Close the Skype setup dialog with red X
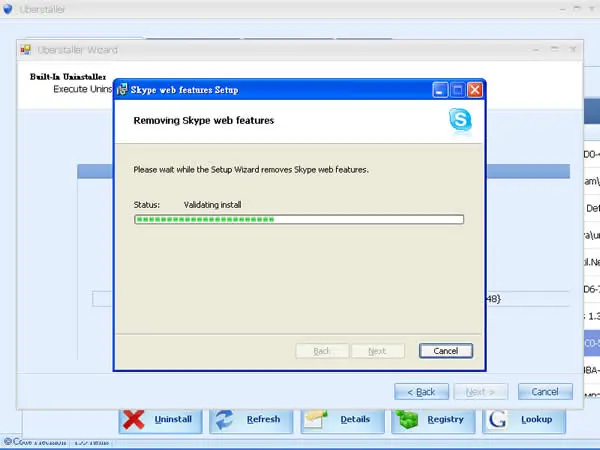600x450 pixels. tap(475, 90)
